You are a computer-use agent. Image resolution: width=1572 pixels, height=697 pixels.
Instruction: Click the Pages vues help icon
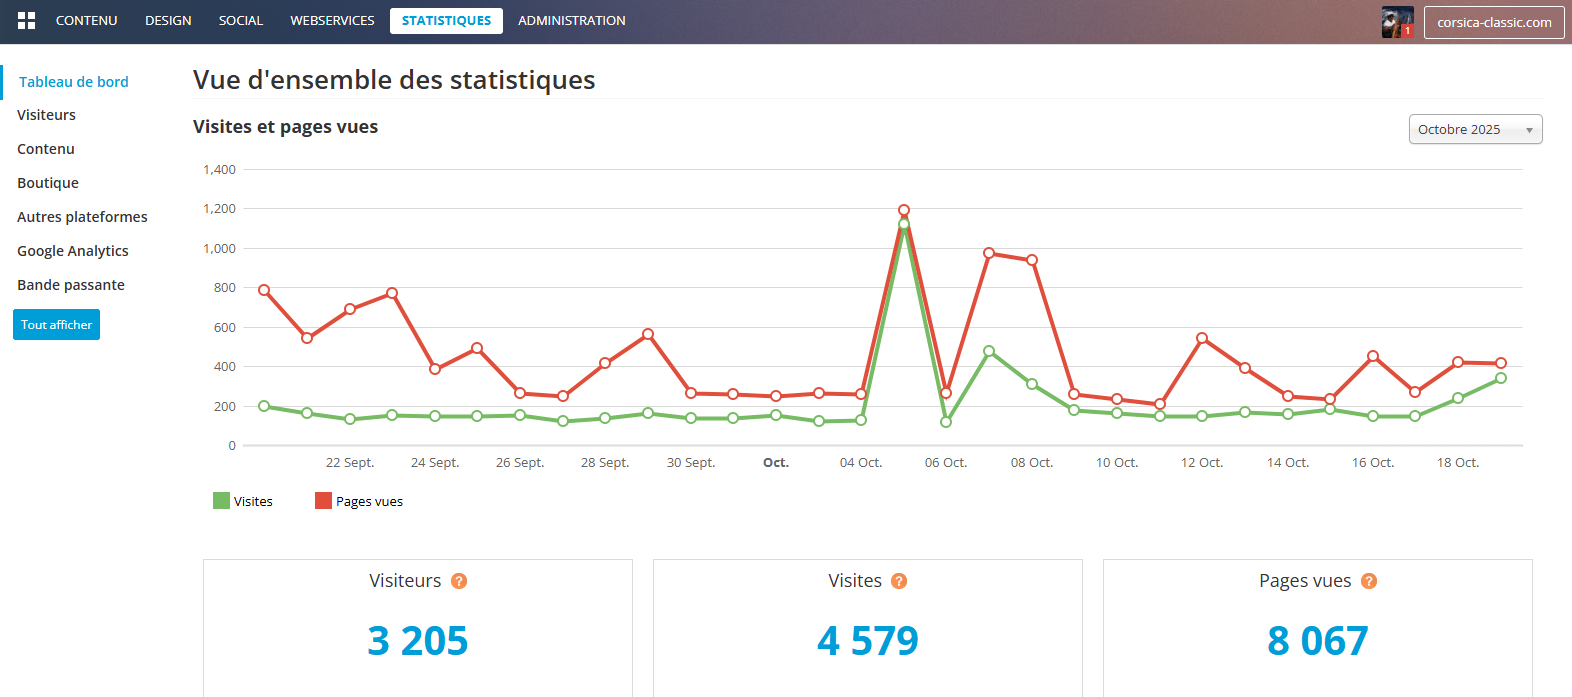point(1369,581)
